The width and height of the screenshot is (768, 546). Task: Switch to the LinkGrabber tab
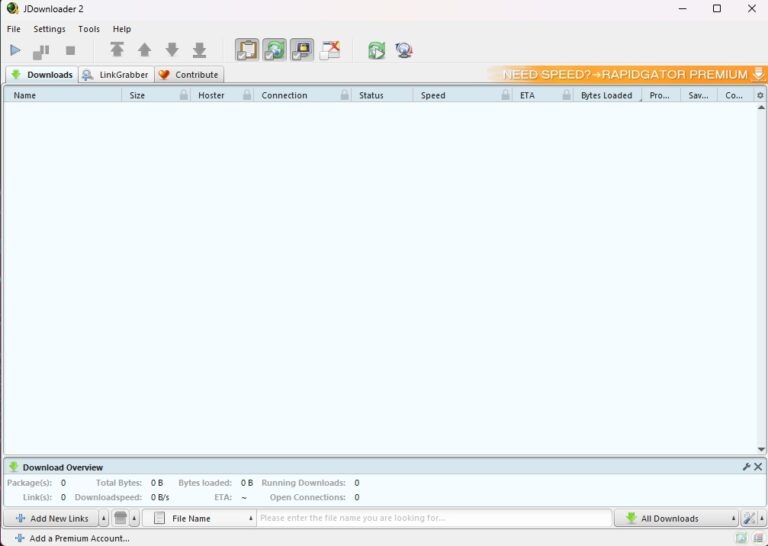tap(116, 75)
